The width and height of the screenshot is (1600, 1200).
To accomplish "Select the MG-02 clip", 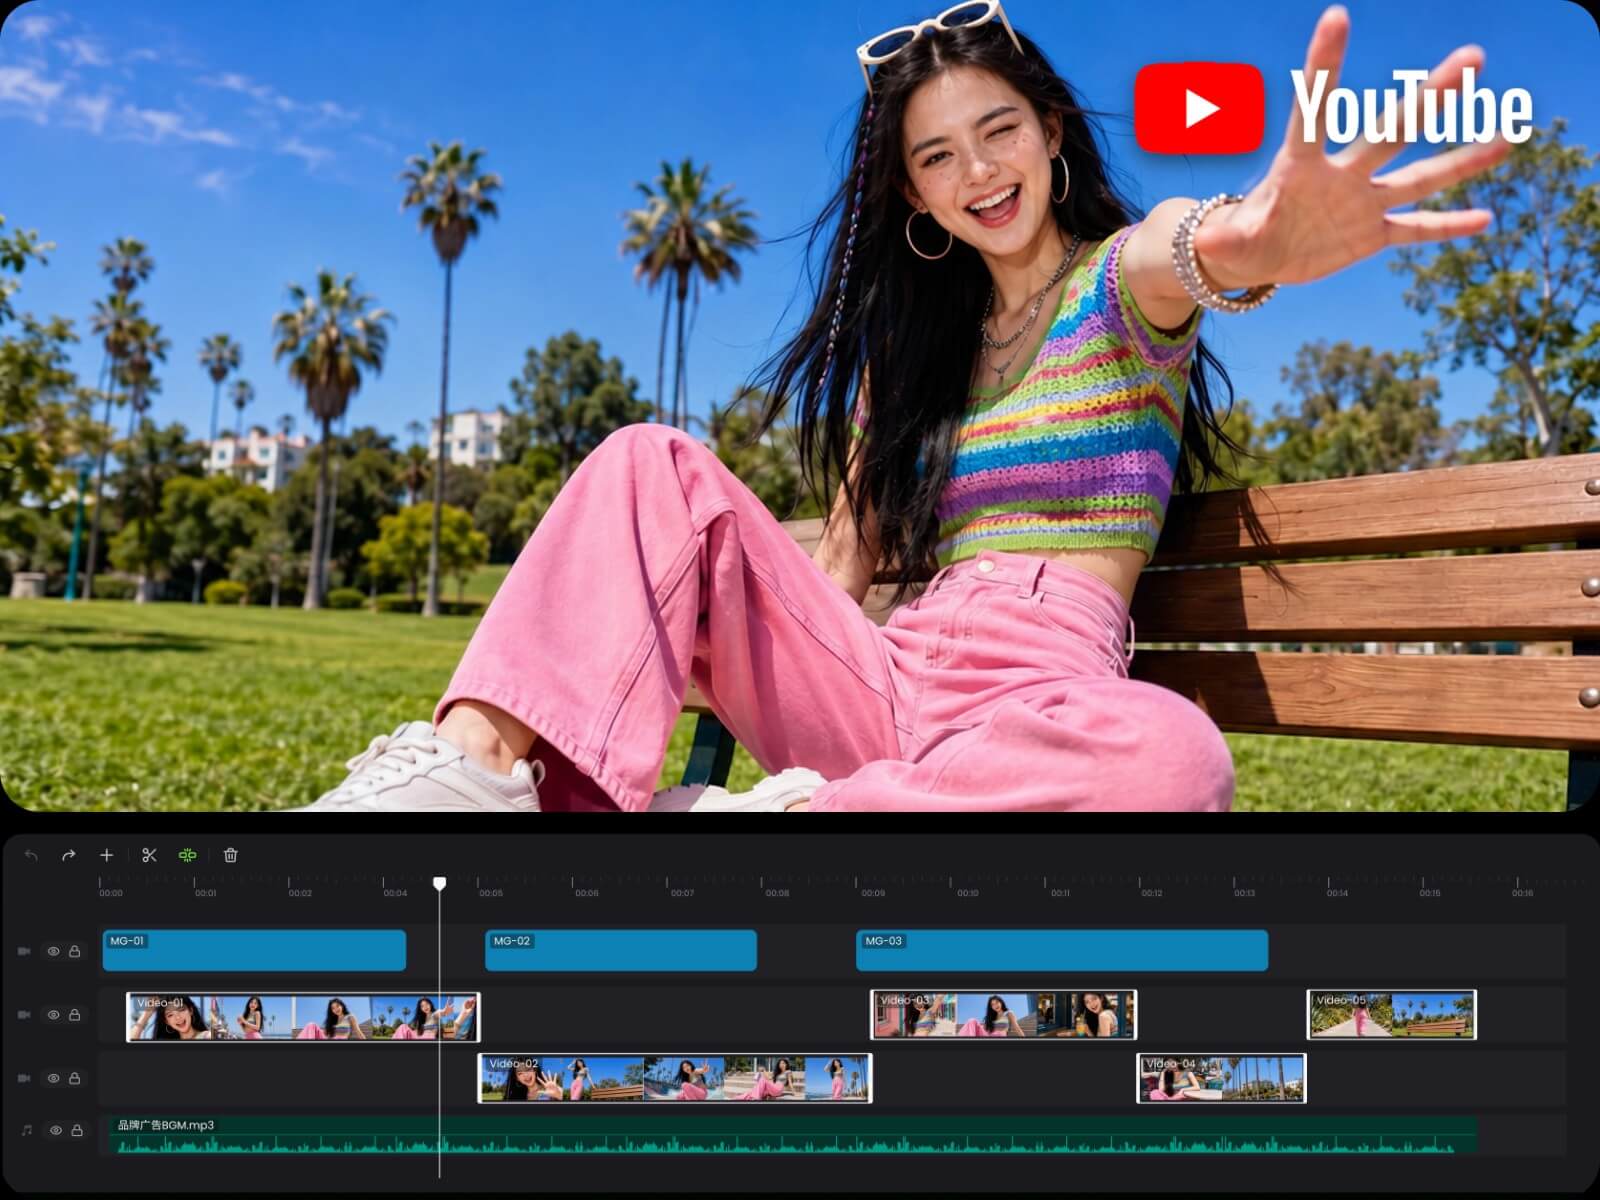I will click(x=621, y=950).
